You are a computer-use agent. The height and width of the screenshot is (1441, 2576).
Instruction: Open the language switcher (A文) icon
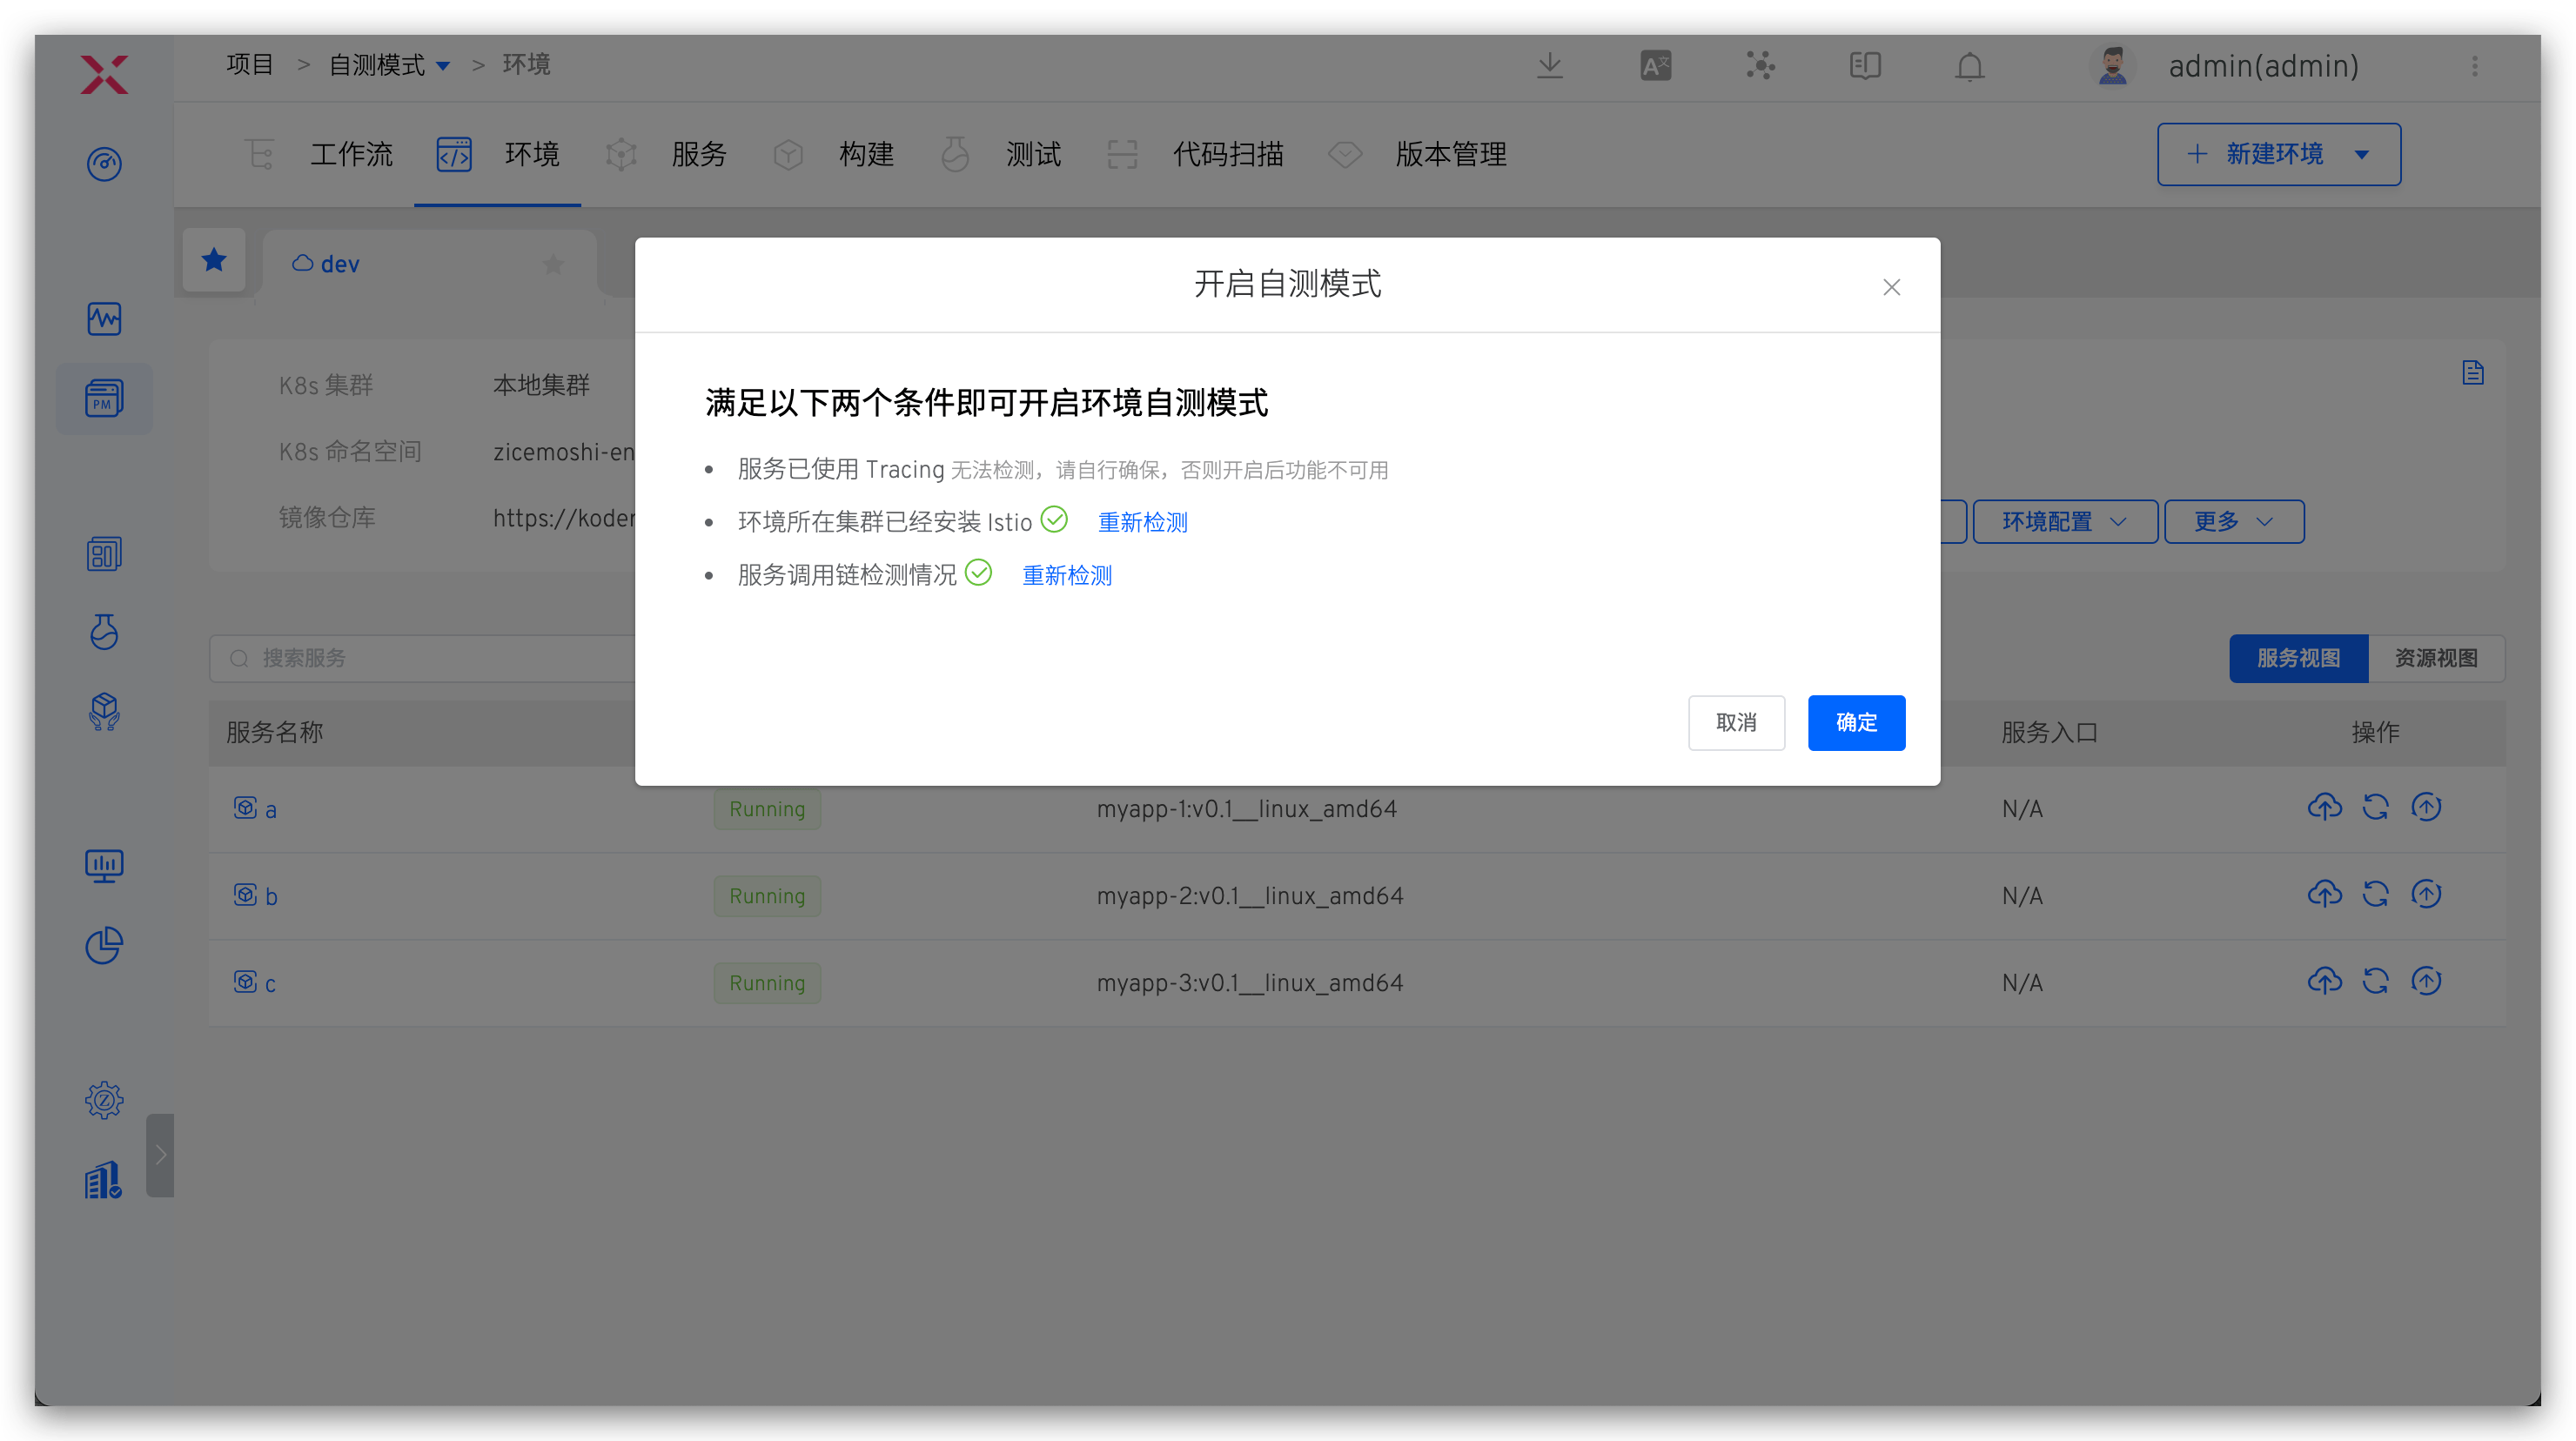tap(1655, 65)
